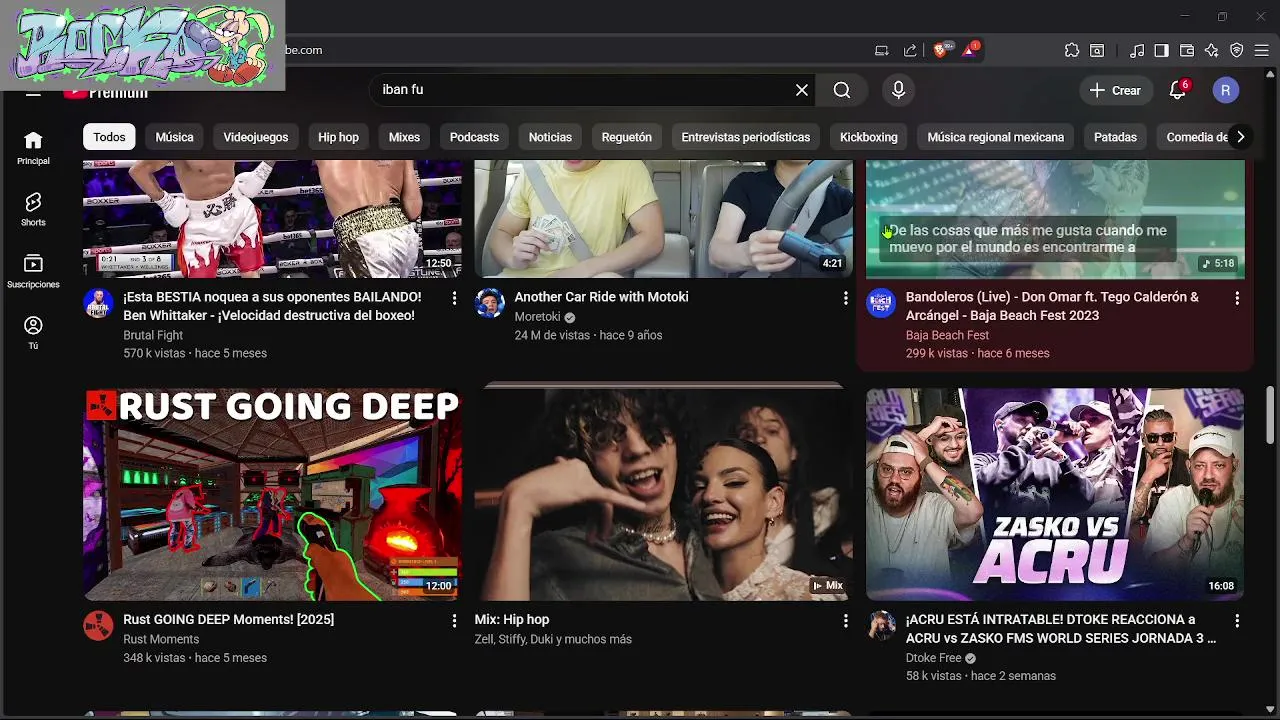Click title Another Car Ride with Motoki
Screen dimensions: 1280x720
click(601, 297)
